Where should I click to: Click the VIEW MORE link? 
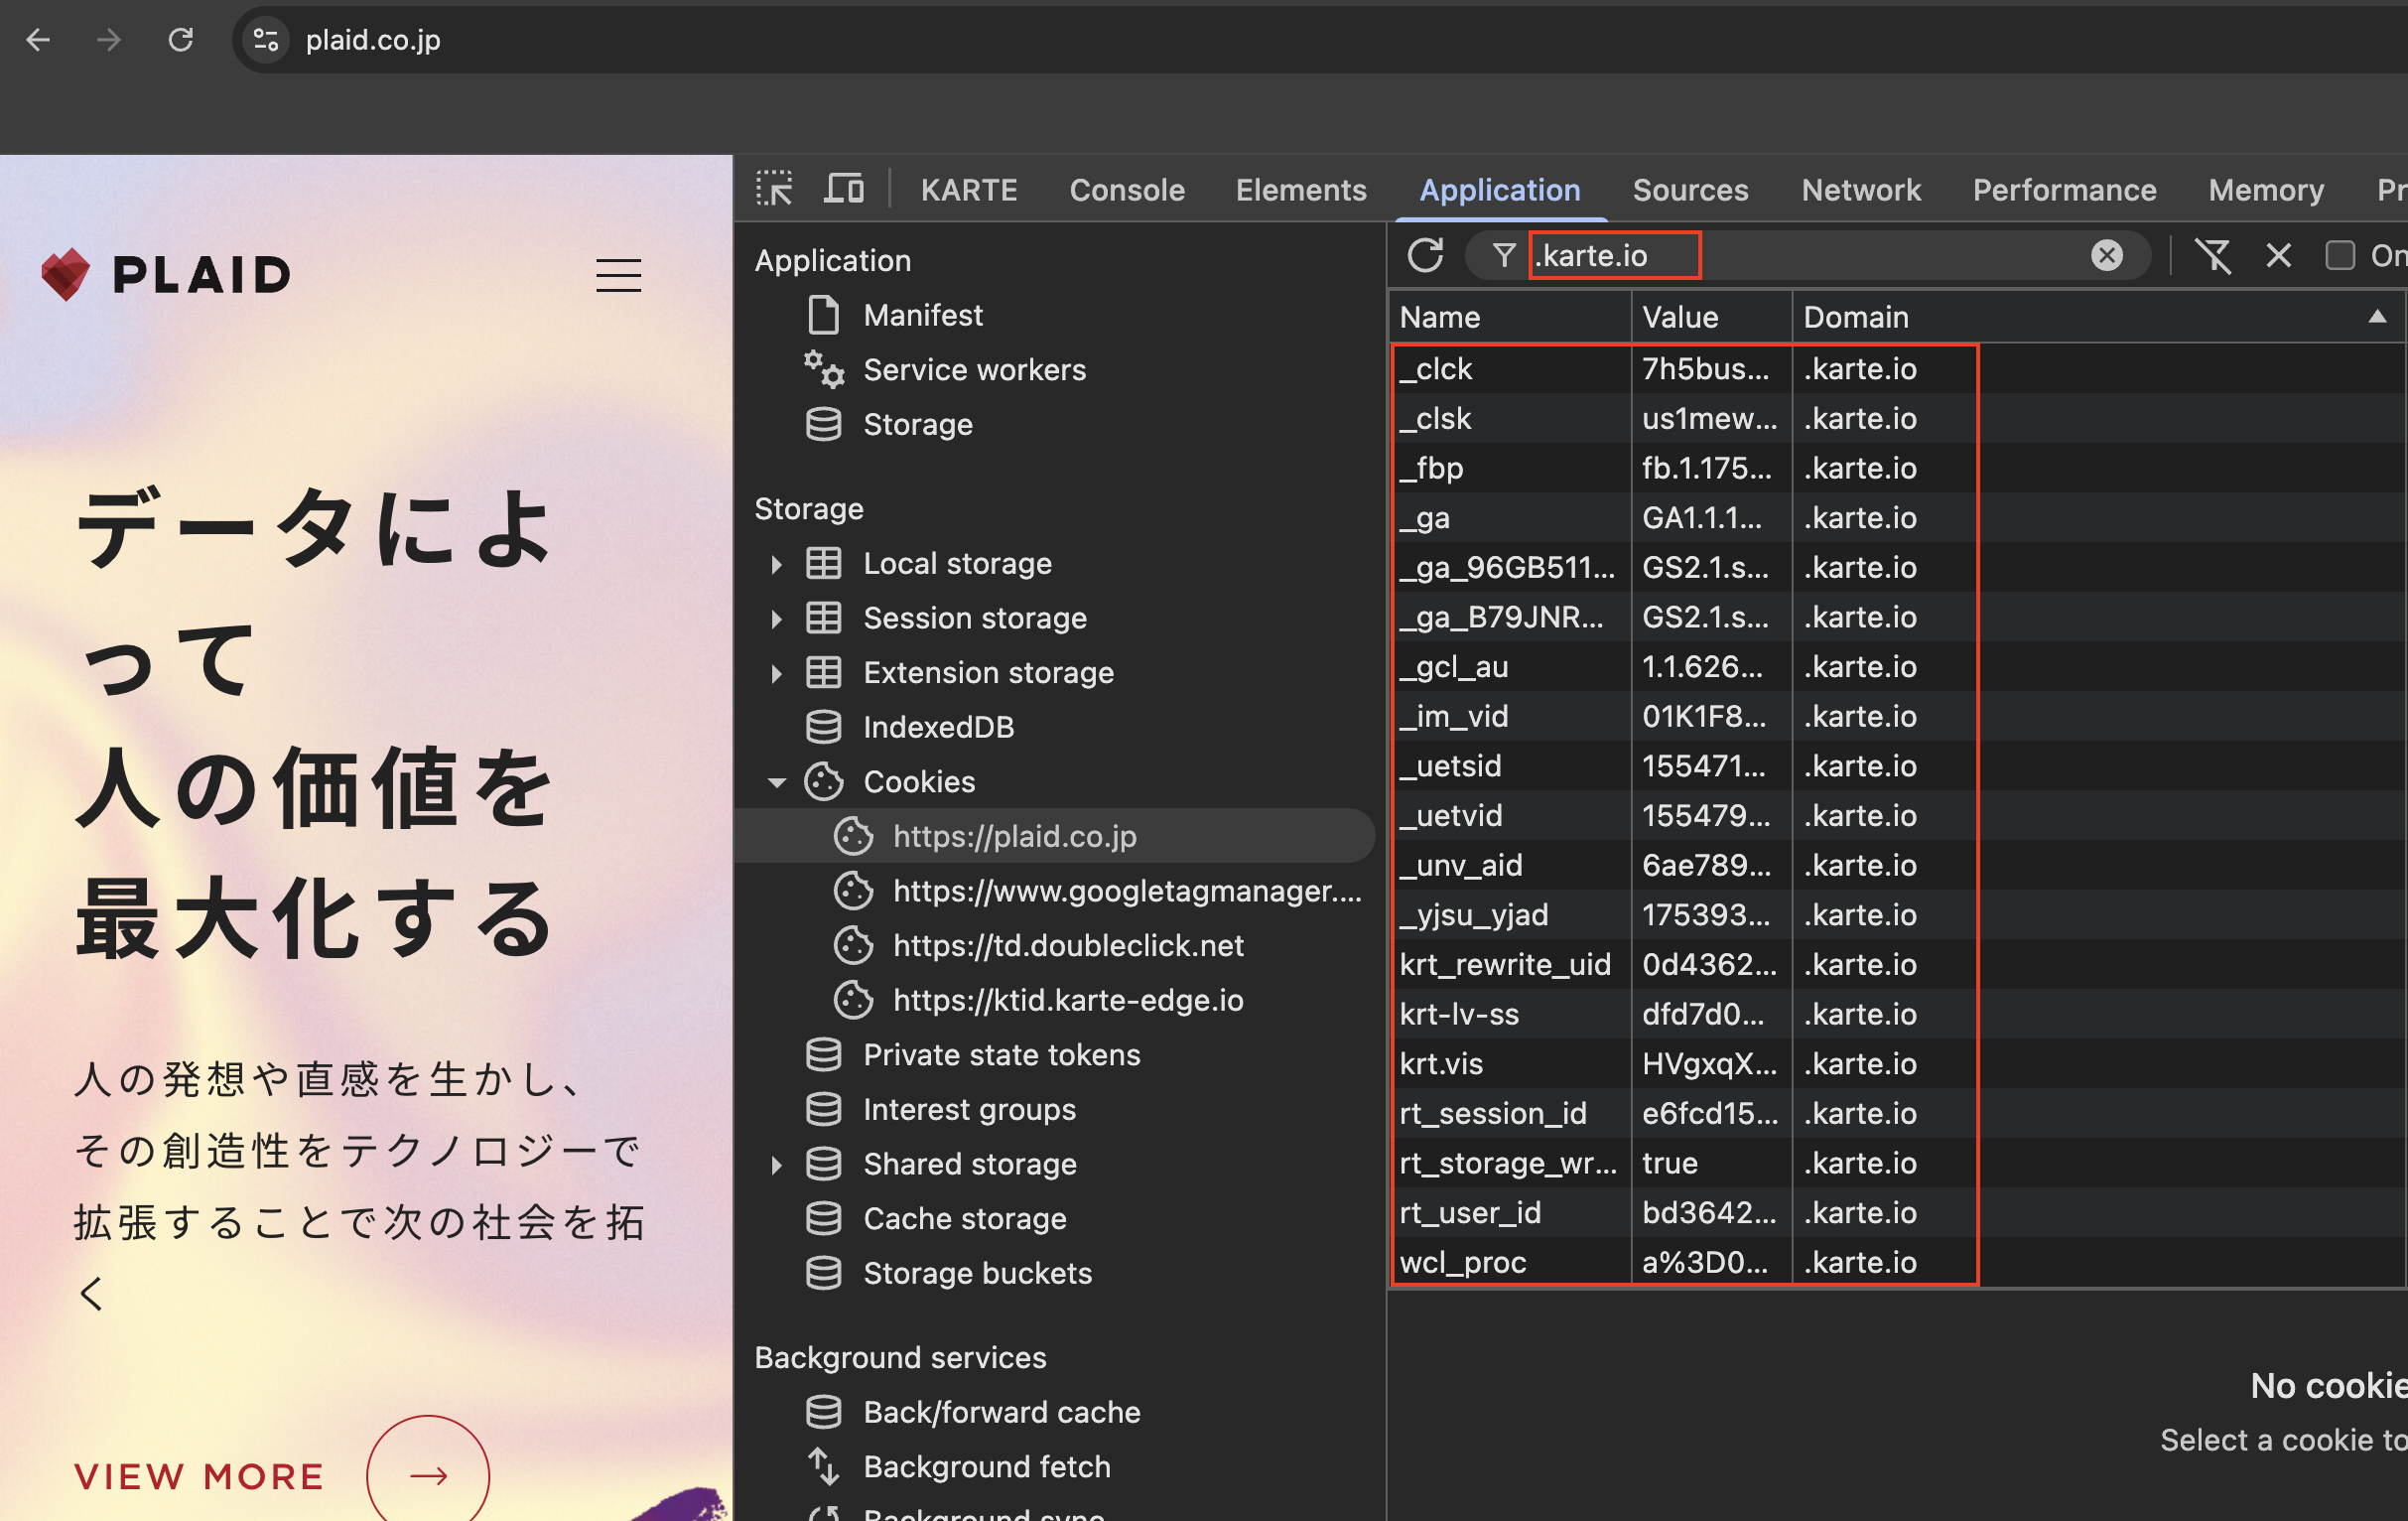pyautogui.click(x=200, y=1476)
